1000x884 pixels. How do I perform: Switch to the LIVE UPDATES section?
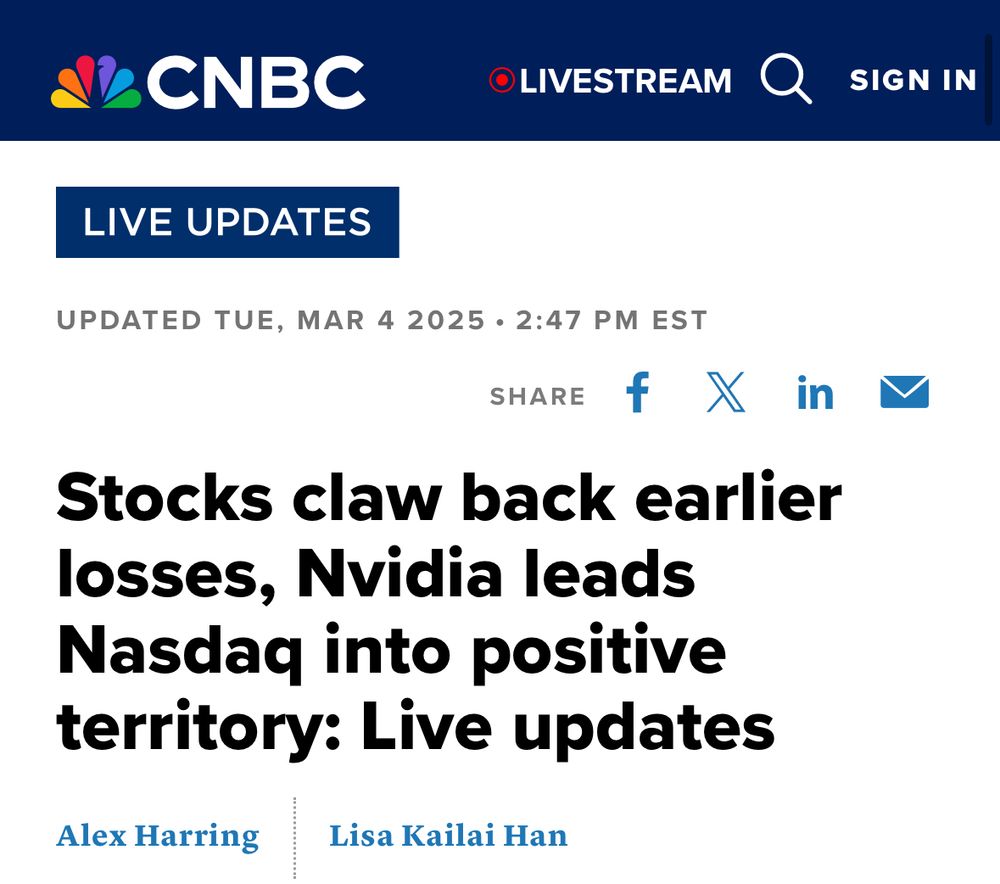pos(226,223)
